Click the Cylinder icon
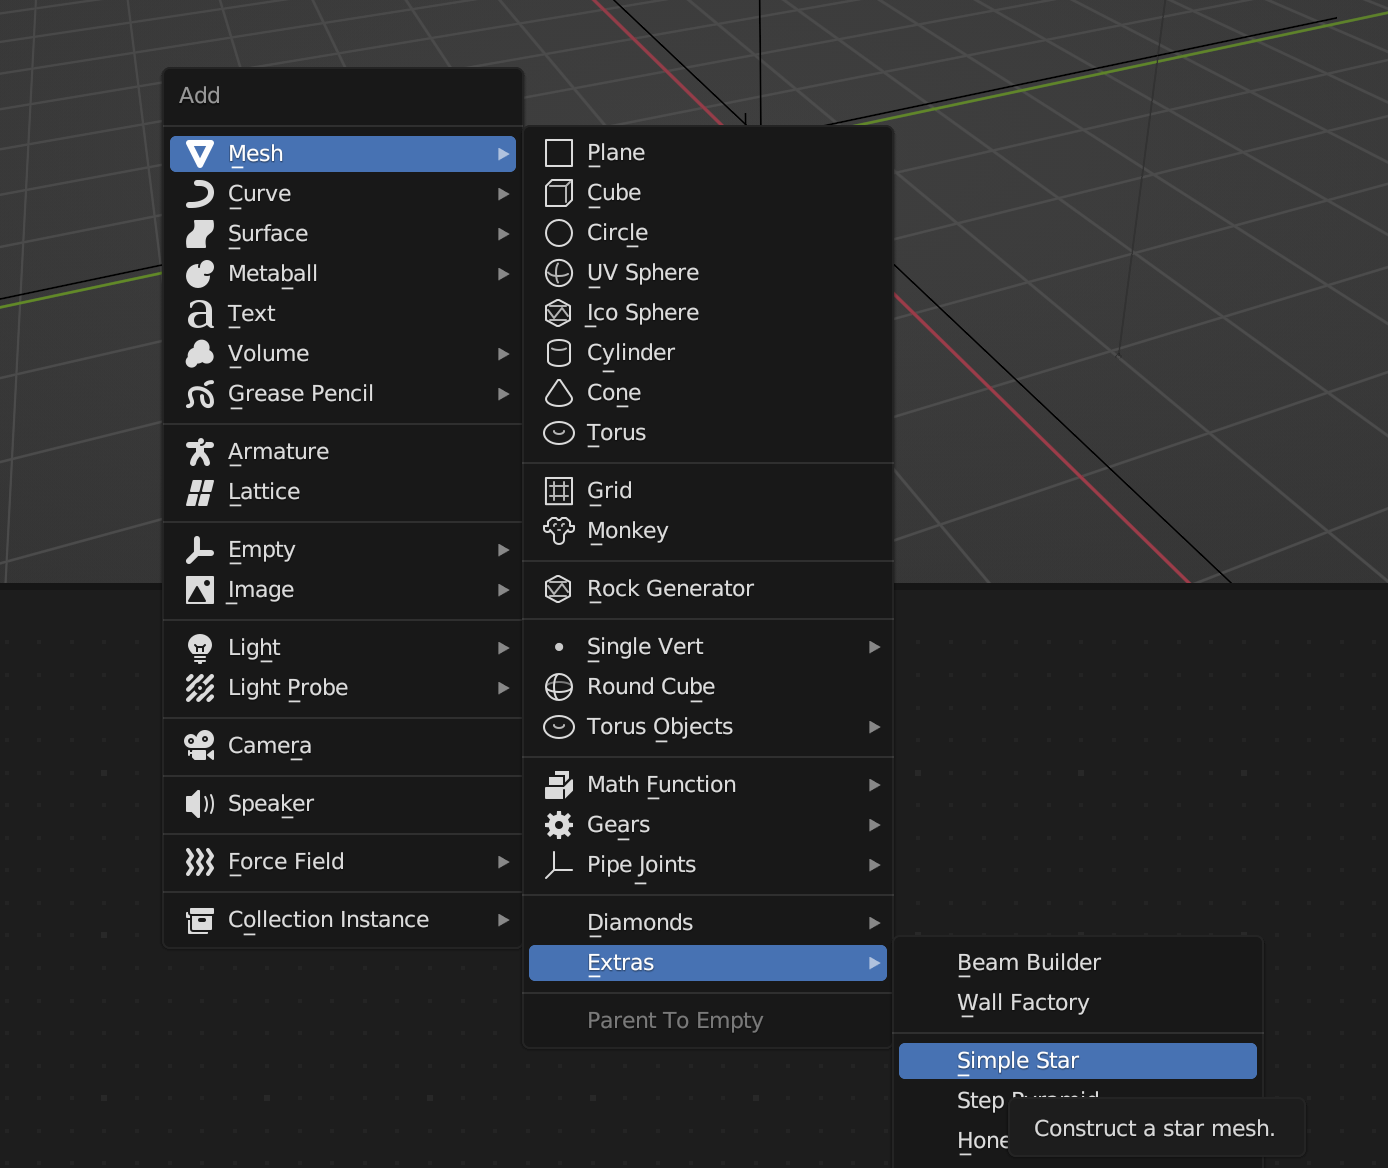Screen dimensions: 1388x1168 click(559, 353)
